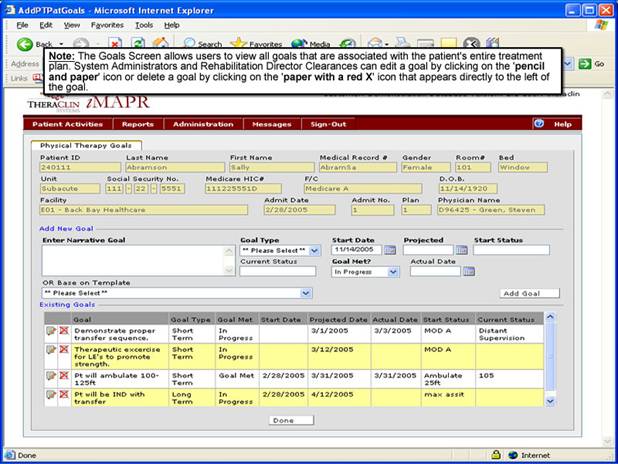Click the Existing Goals list down arrow
Screen dimensions: 618x464
550,401
